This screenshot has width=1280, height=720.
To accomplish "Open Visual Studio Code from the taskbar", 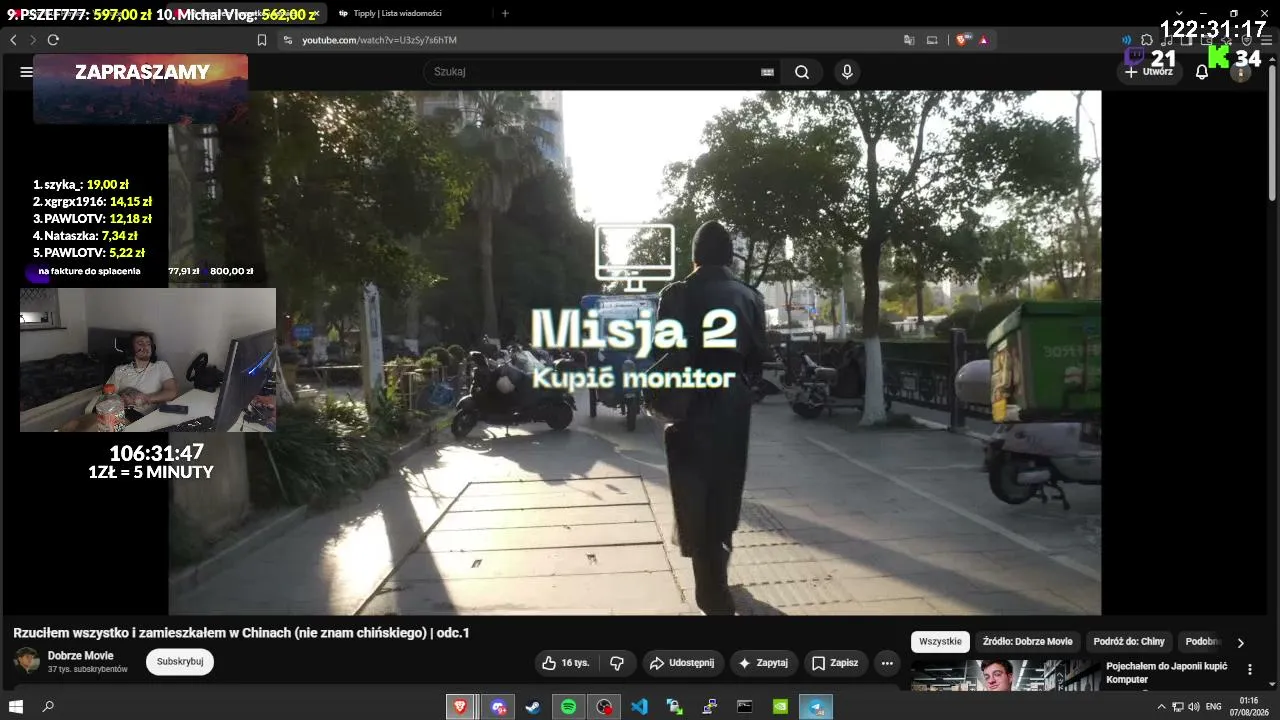I will (x=639, y=707).
